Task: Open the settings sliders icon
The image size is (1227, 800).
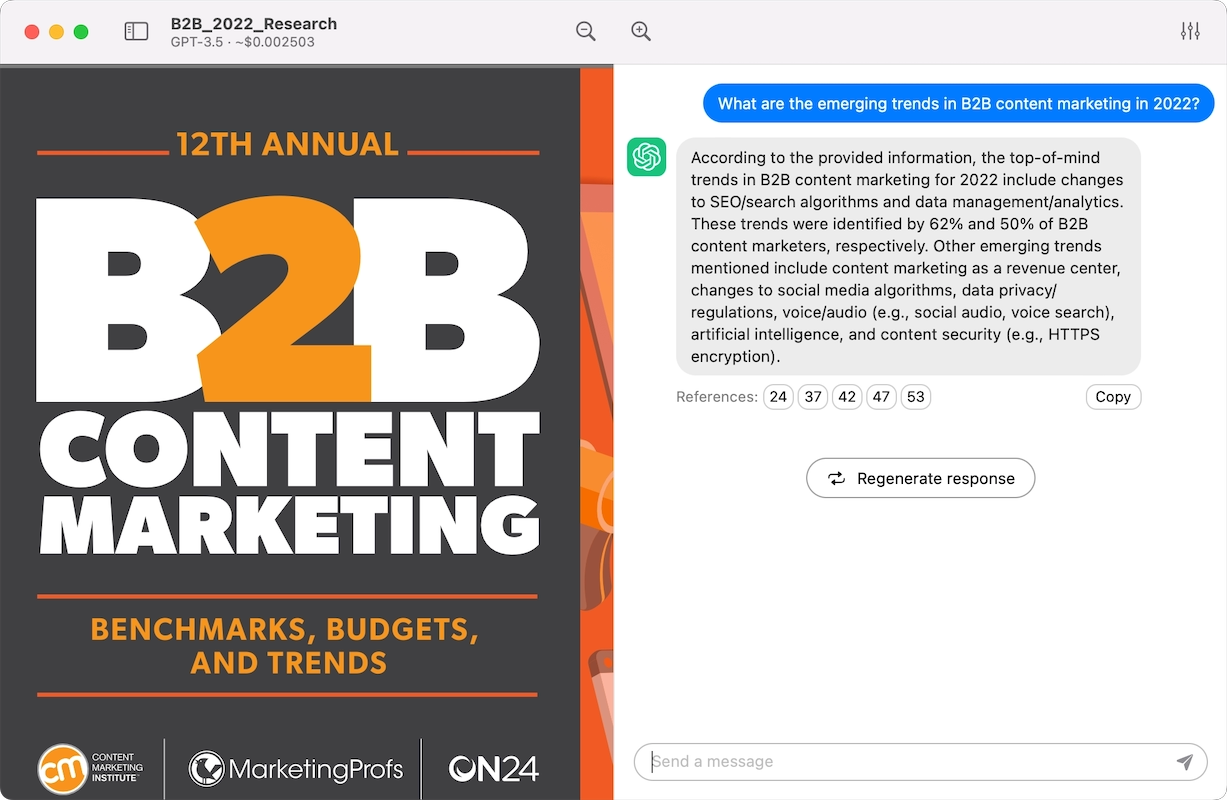Action: click(x=1190, y=31)
